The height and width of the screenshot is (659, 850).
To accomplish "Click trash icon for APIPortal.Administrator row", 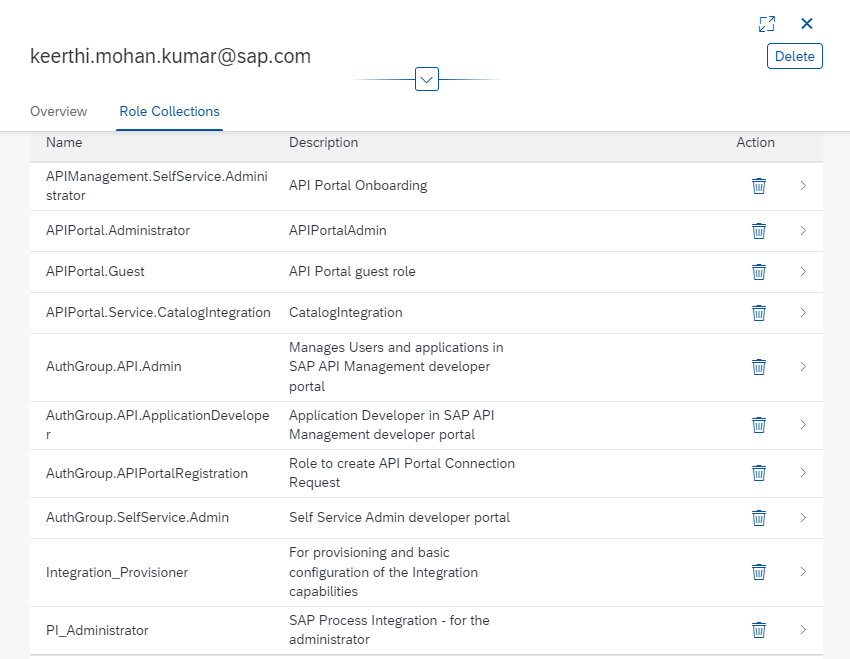I will pos(759,231).
